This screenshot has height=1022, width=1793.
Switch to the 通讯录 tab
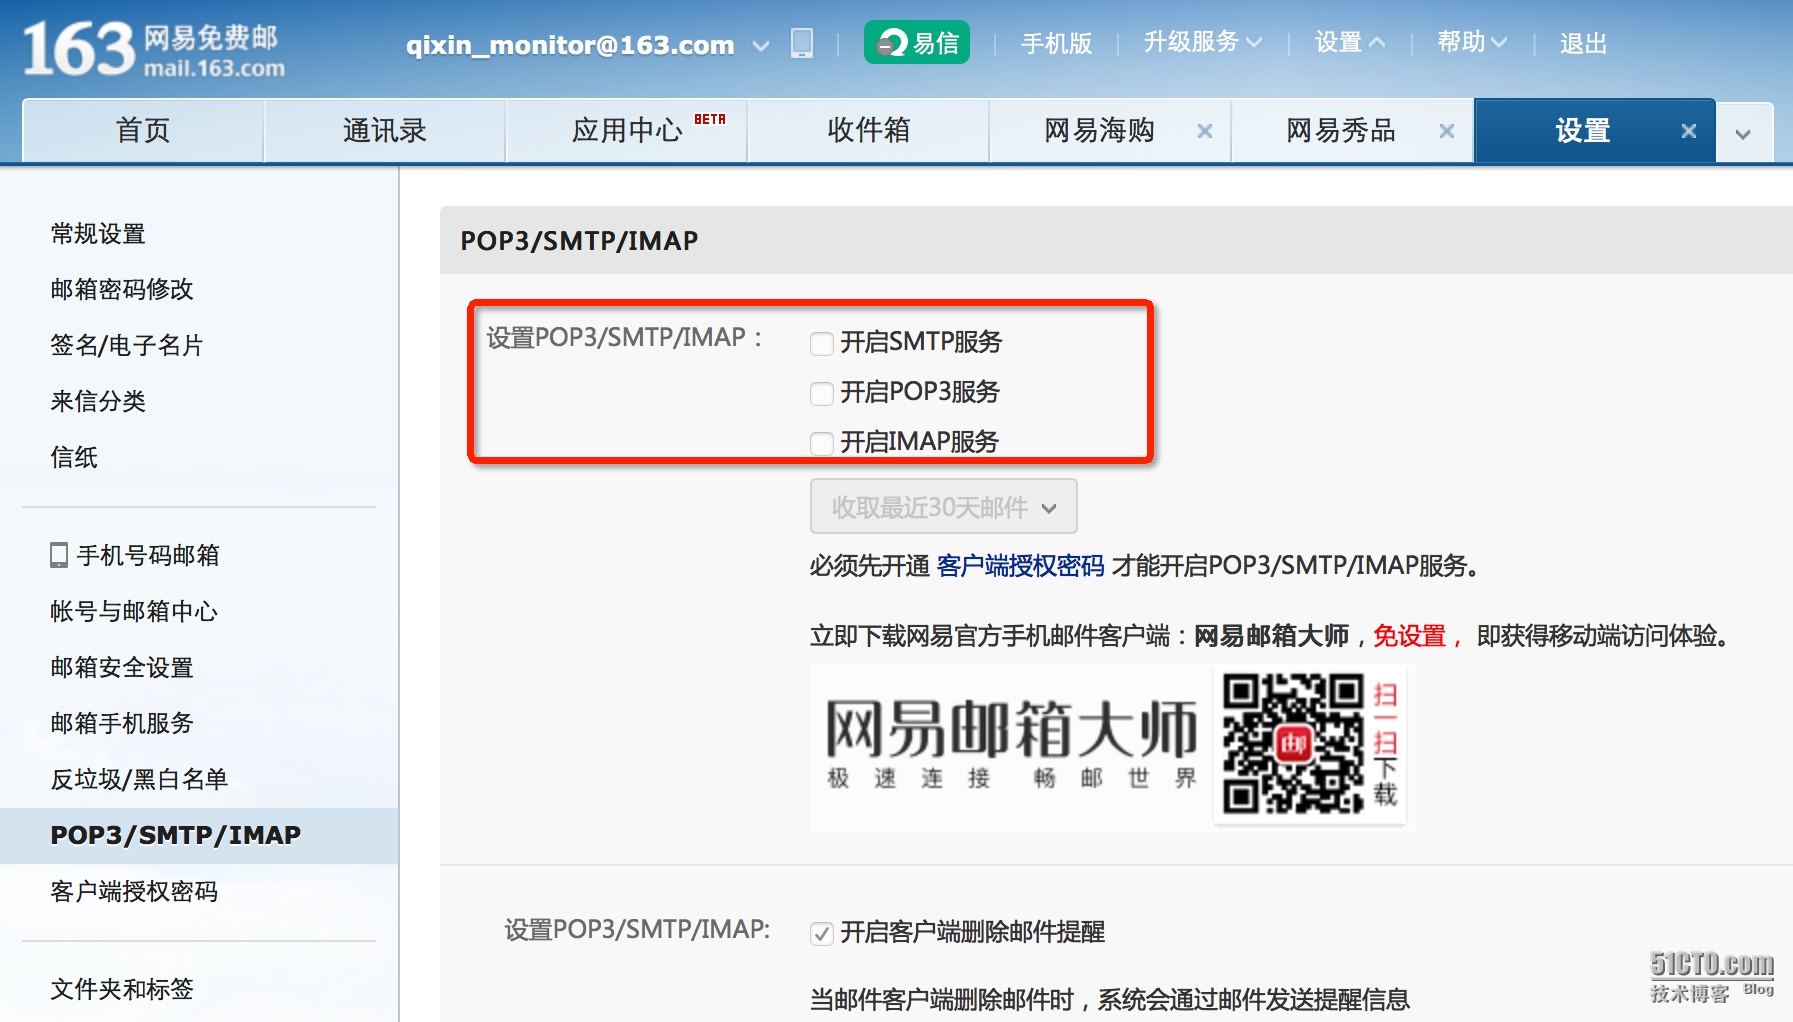point(385,130)
